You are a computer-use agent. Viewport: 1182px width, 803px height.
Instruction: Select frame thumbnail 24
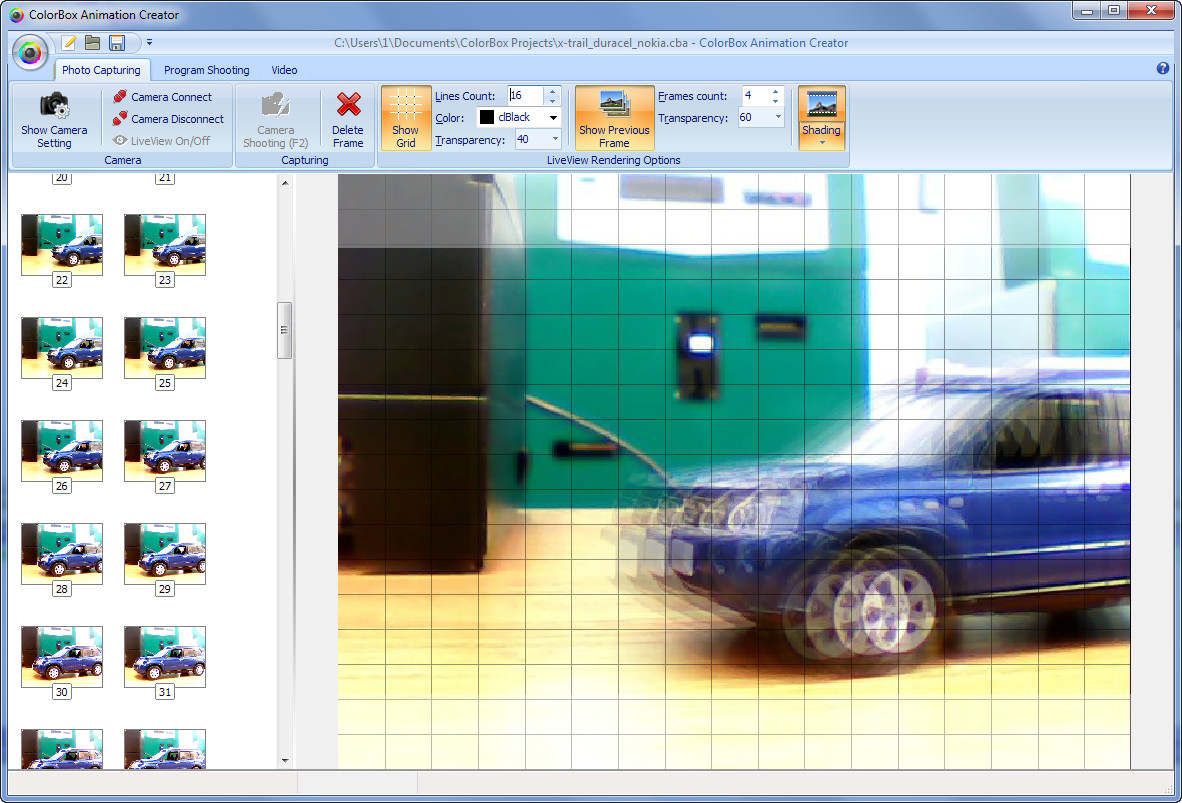(x=62, y=348)
